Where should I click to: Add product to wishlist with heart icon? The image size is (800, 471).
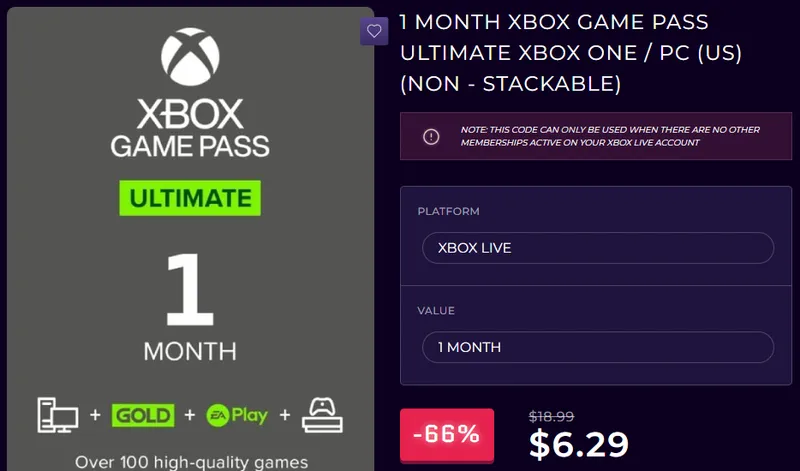[x=374, y=31]
